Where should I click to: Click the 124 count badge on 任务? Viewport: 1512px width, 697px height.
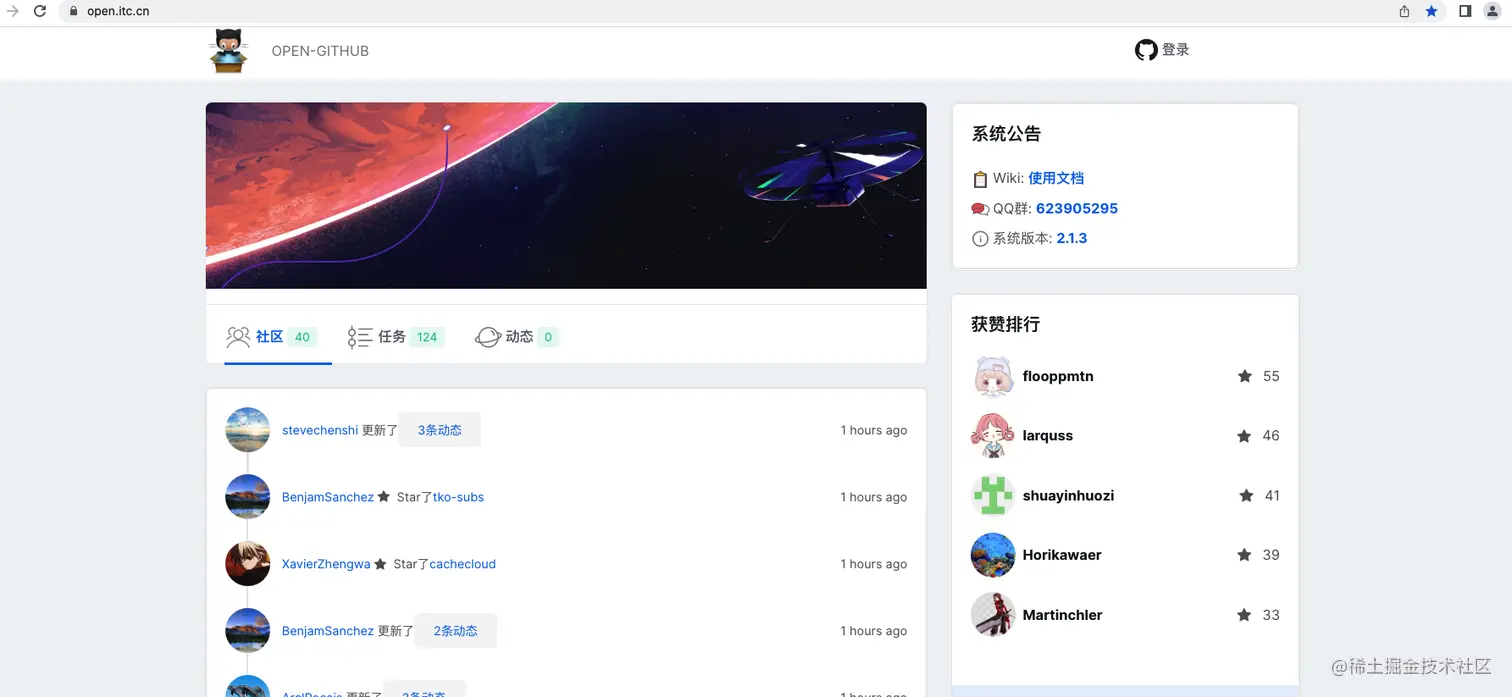[427, 337]
